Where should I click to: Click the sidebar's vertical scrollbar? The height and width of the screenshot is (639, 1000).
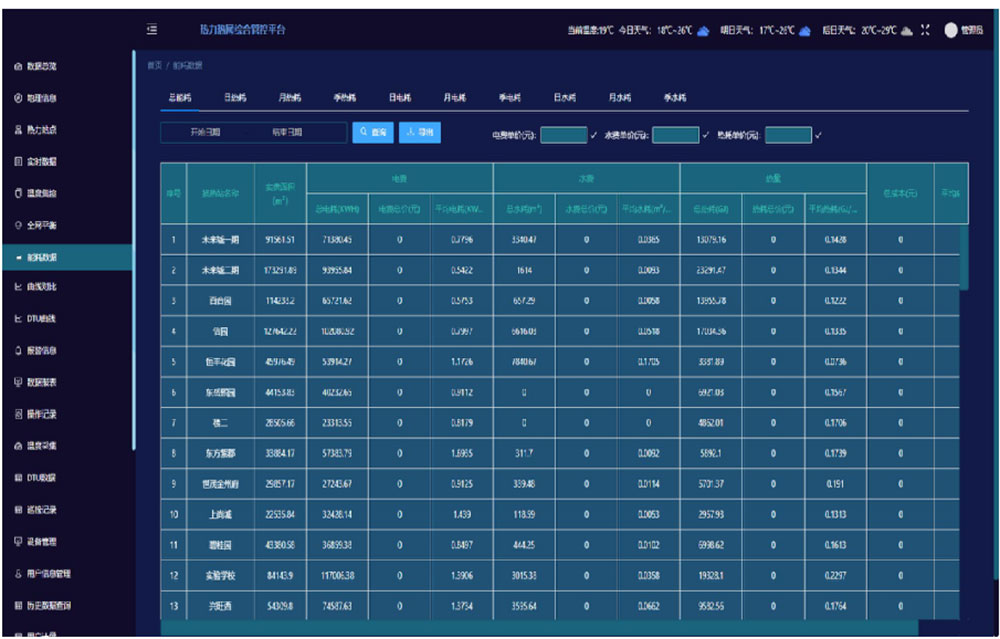click(x=134, y=251)
